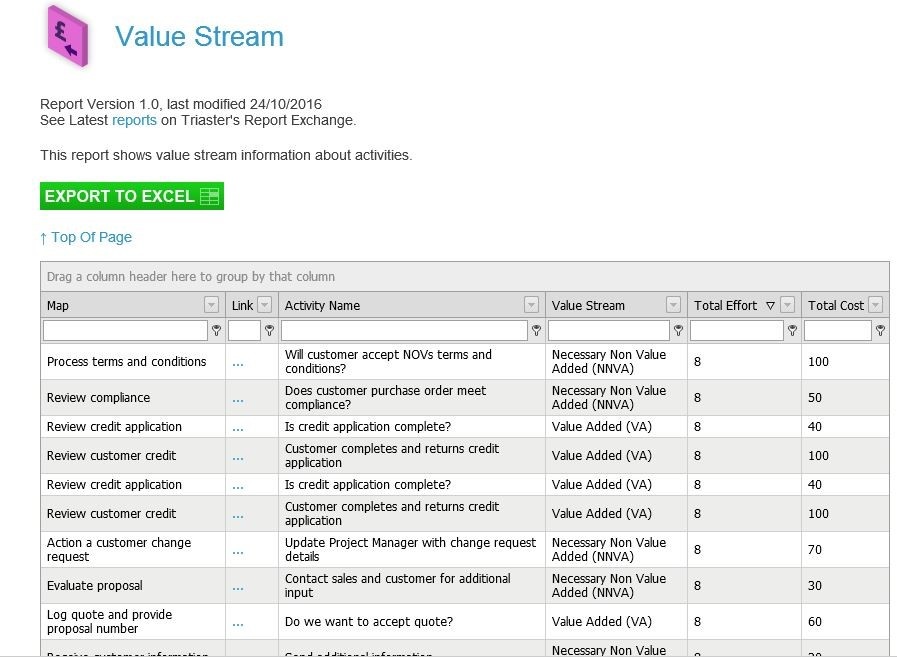
Task: Click the filter funnel icon for Link column
Action: 268,330
